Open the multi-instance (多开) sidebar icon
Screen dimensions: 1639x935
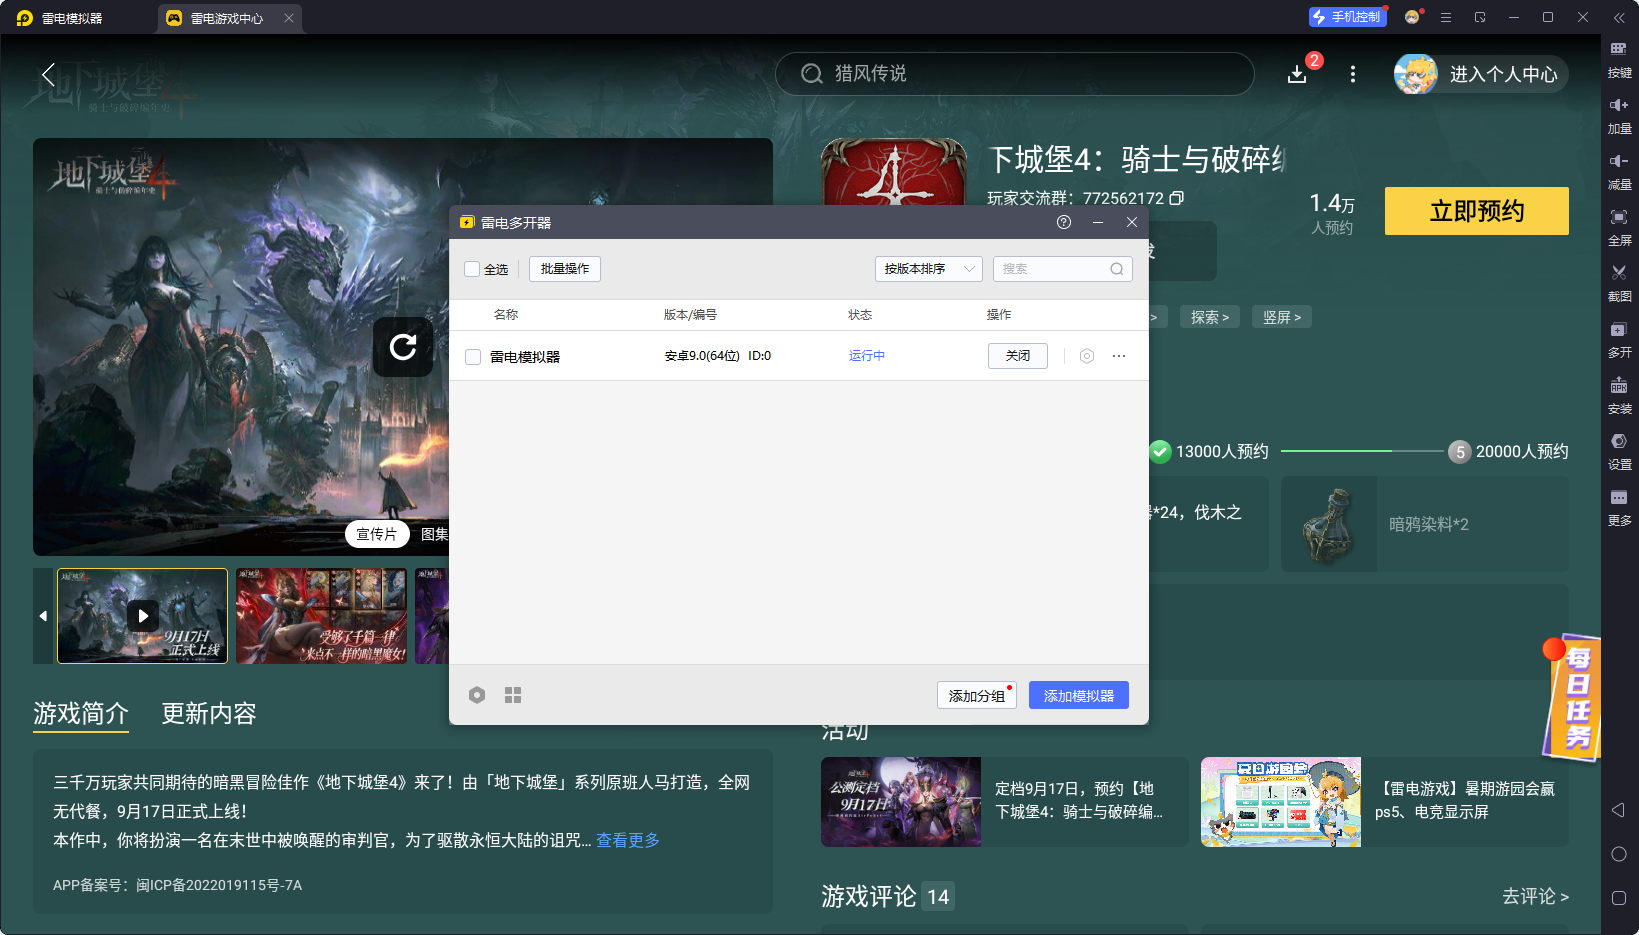point(1618,330)
